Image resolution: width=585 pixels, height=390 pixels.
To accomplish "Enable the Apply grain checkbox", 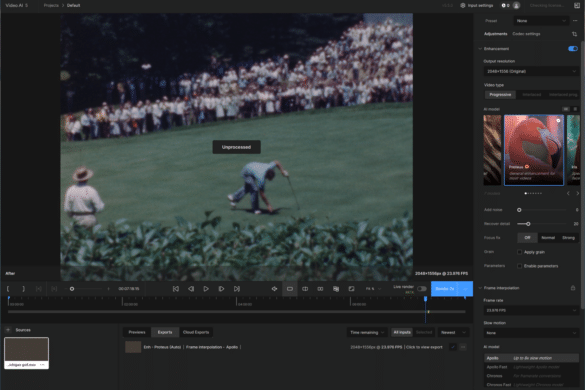I will [x=519, y=252].
